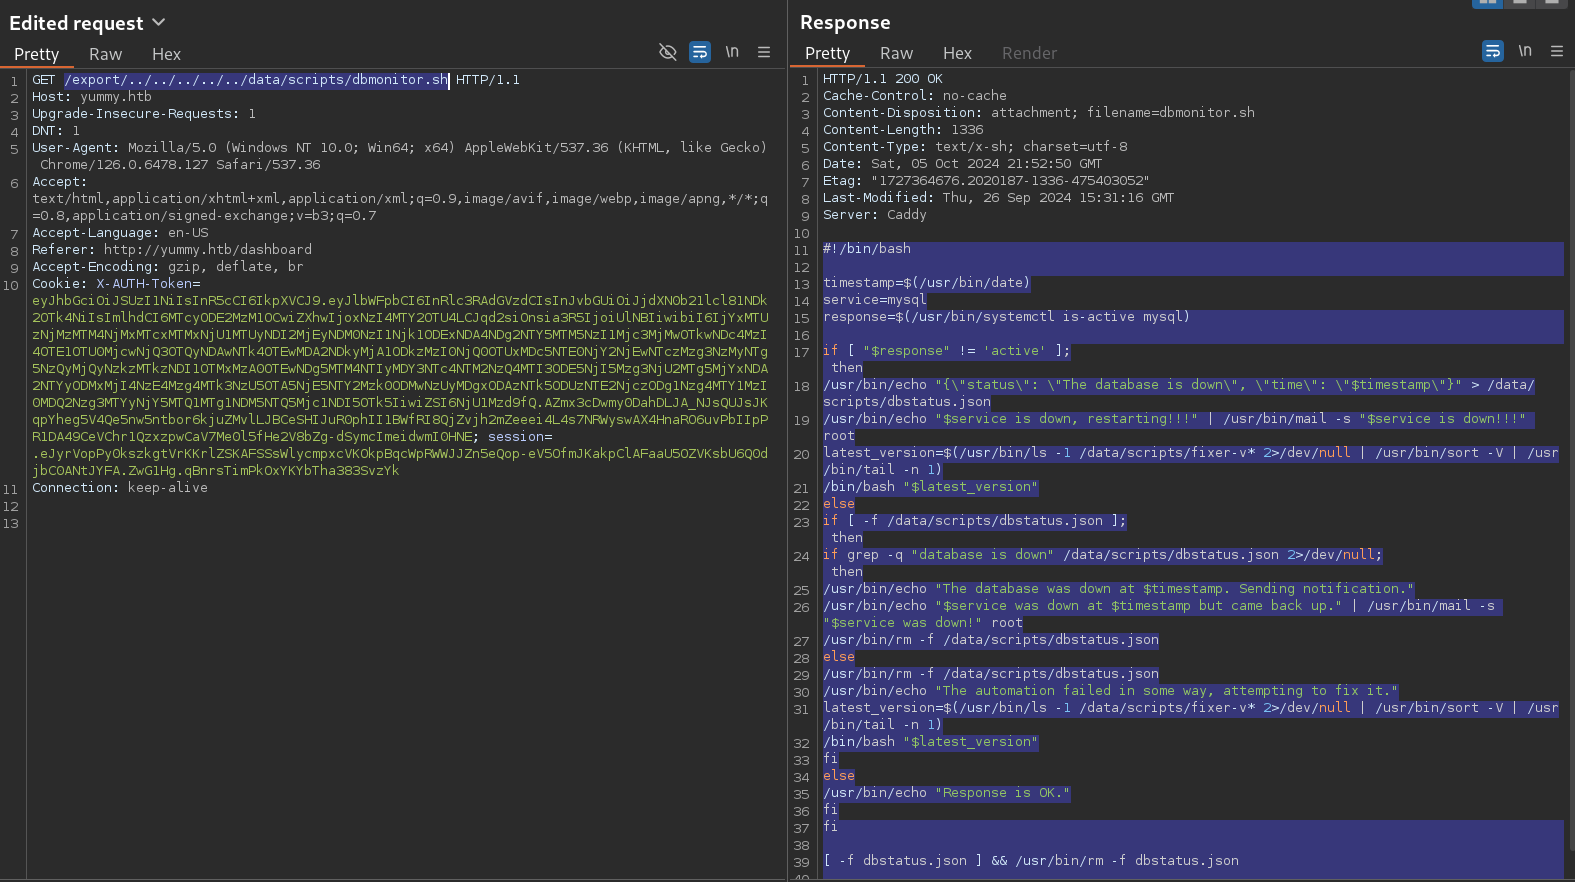
Task: Switch request view to Raw tab
Action: coord(105,54)
